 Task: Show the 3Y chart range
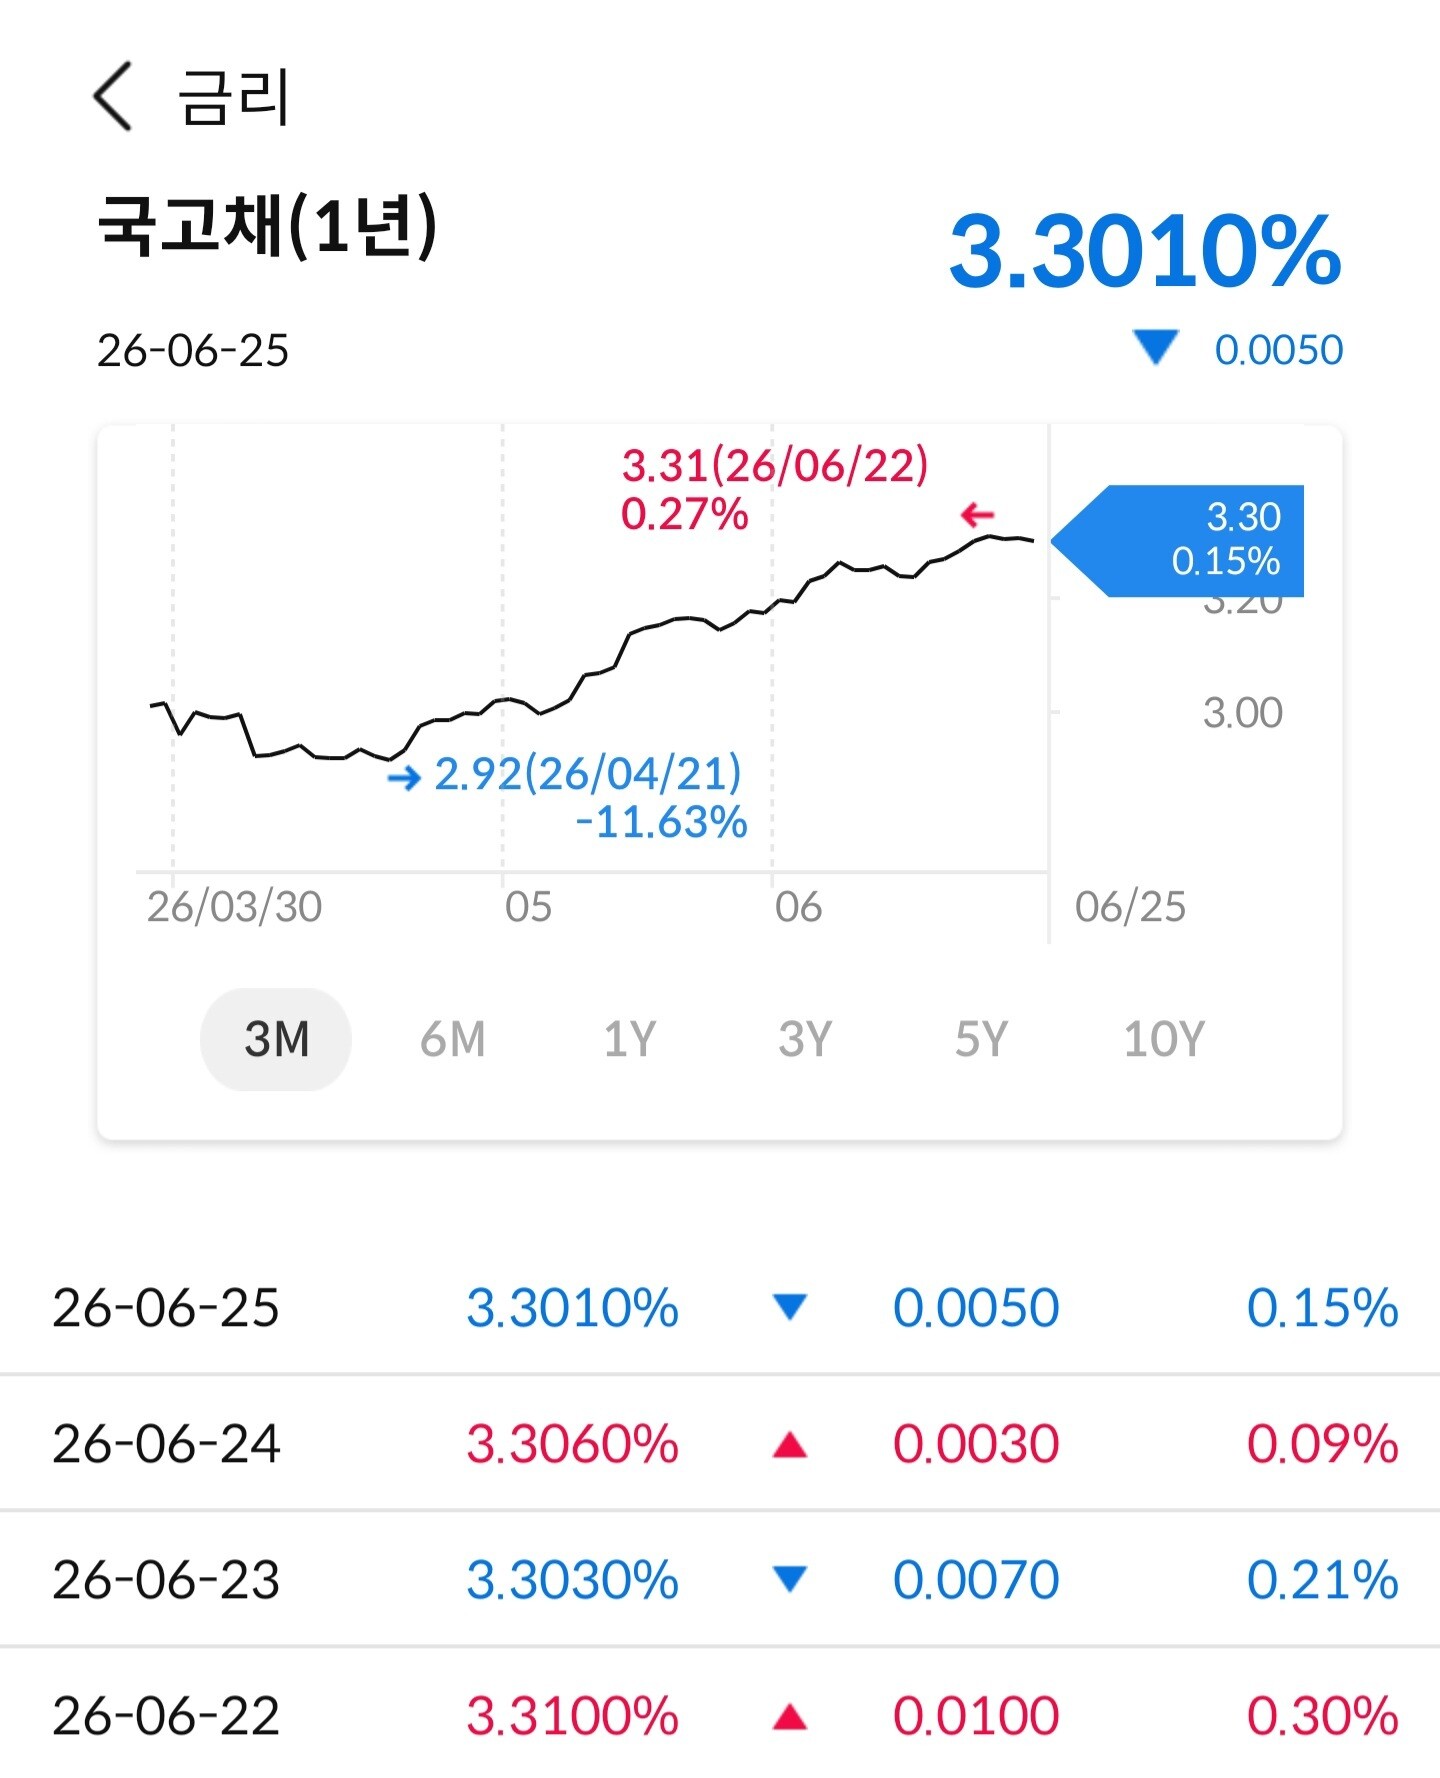pyautogui.click(x=805, y=1039)
